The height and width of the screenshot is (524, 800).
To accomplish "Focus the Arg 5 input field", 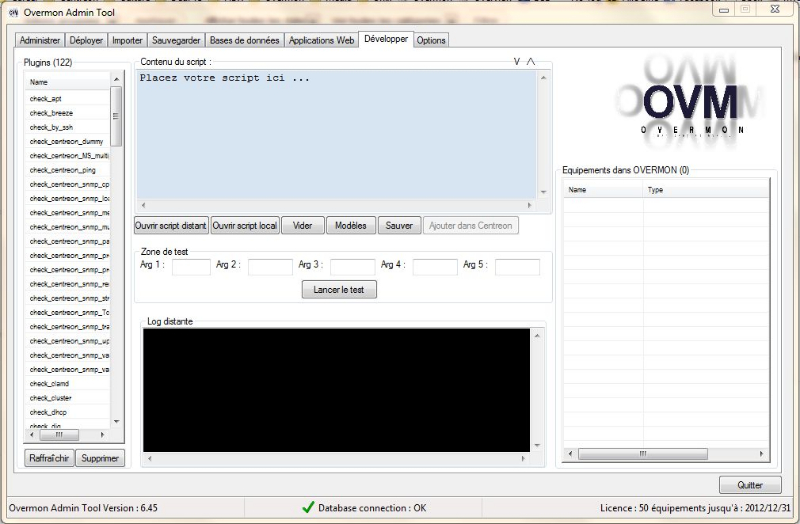I will (x=517, y=267).
